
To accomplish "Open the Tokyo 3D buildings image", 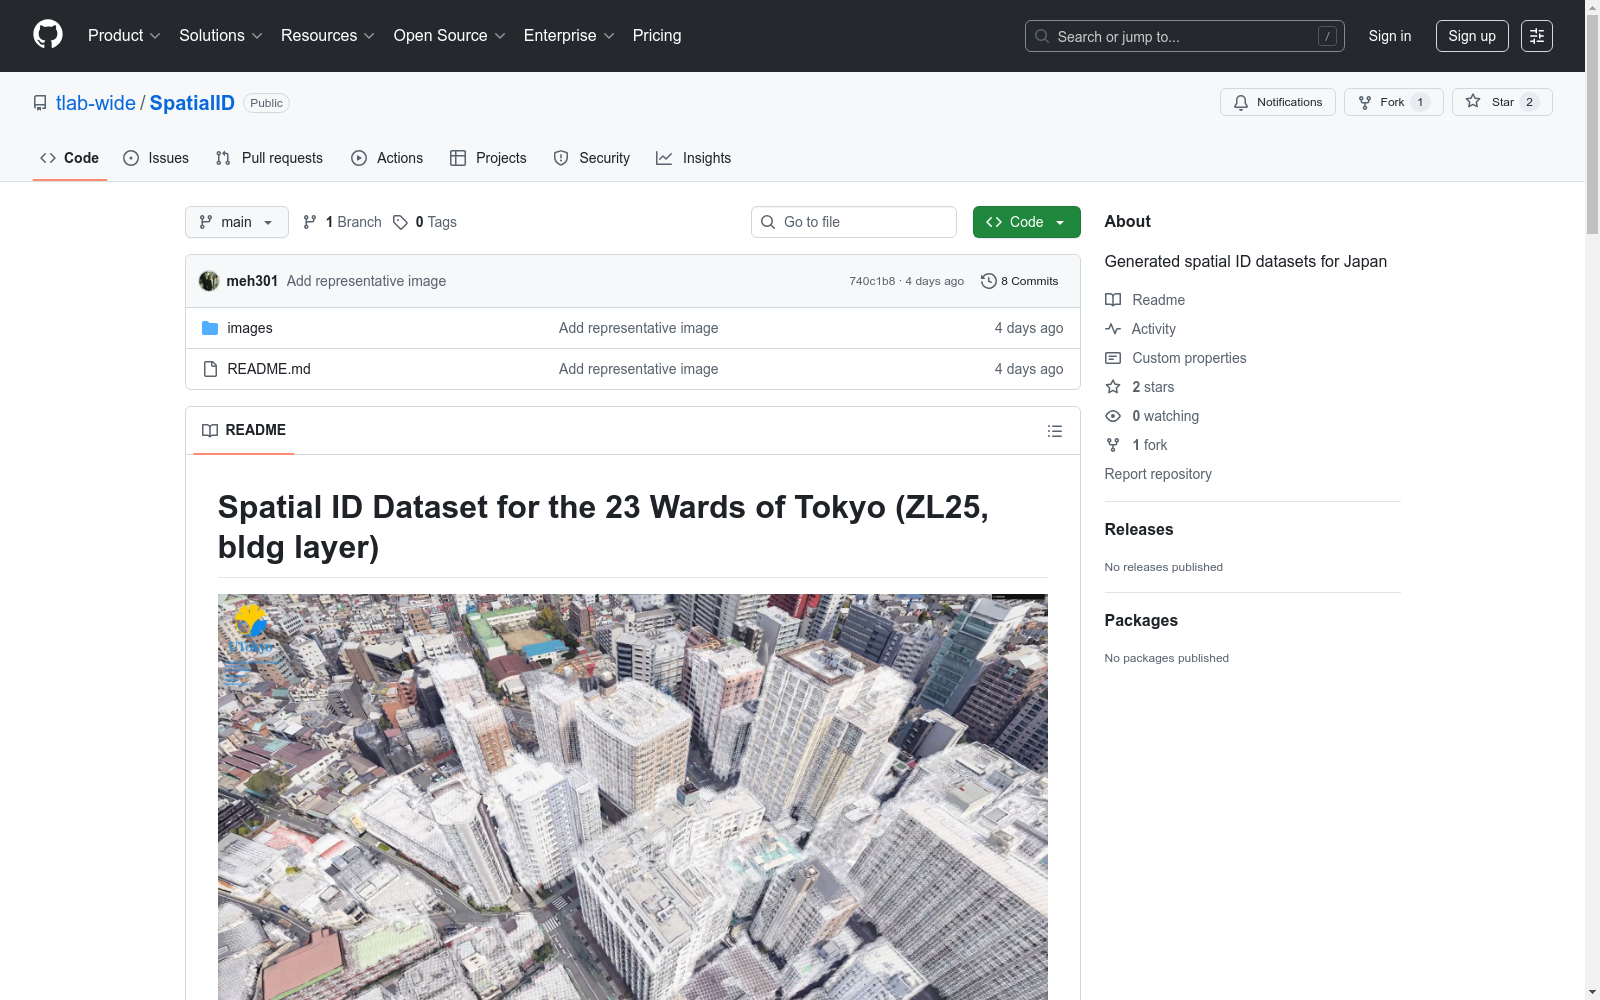I will click(x=633, y=797).
